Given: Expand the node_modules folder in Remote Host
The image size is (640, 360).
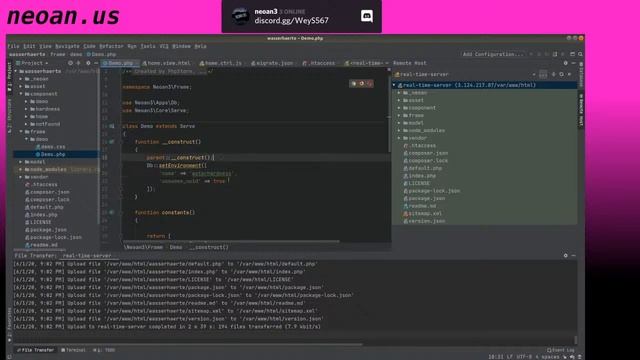Looking at the screenshot, I should 399,130.
